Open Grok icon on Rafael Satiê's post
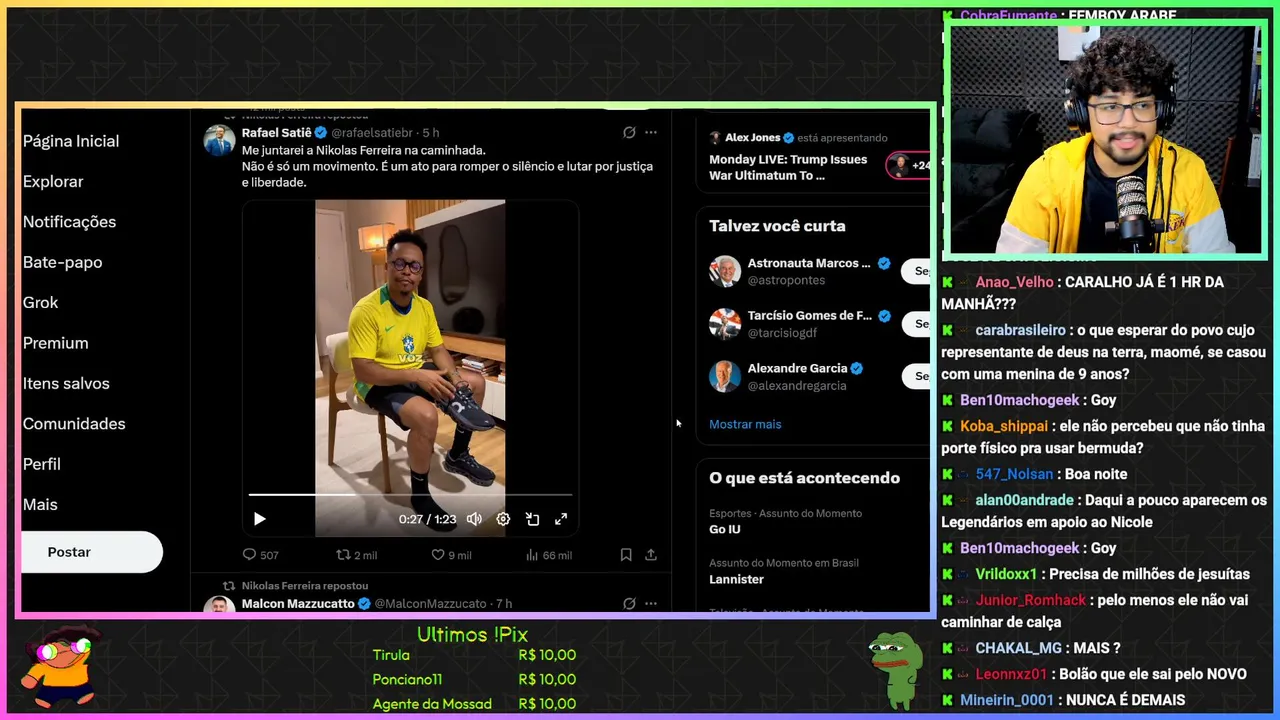Viewport: 1280px width, 720px height. (629, 132)
